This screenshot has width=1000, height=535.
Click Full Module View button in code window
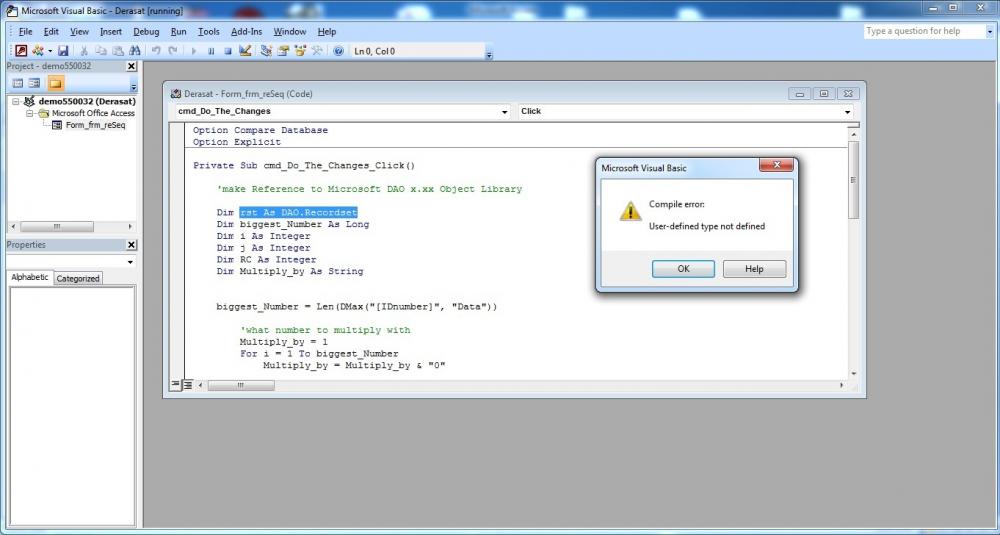pos(188,385)
